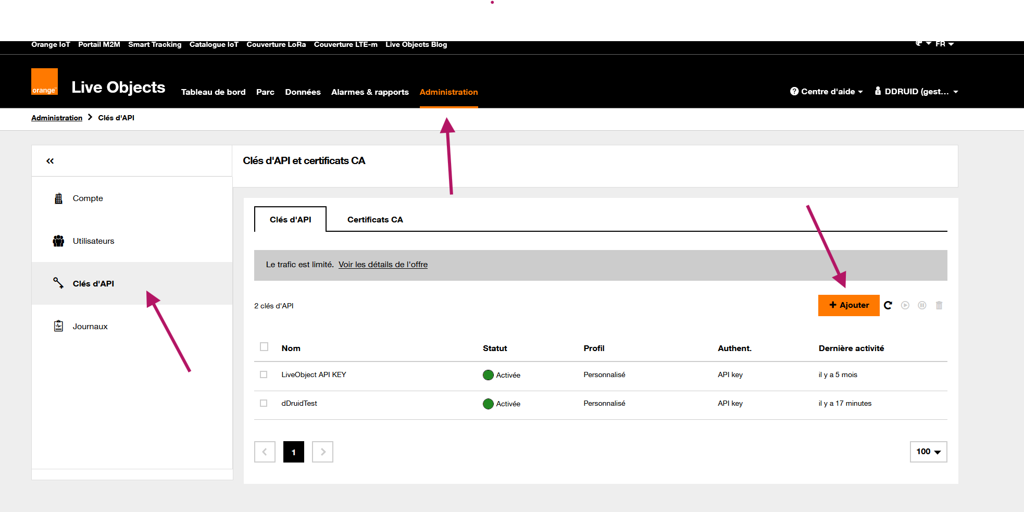Click the activate (play) key icon
Viewport: 1024px width, 512px height.
click(x=905, y=305)
